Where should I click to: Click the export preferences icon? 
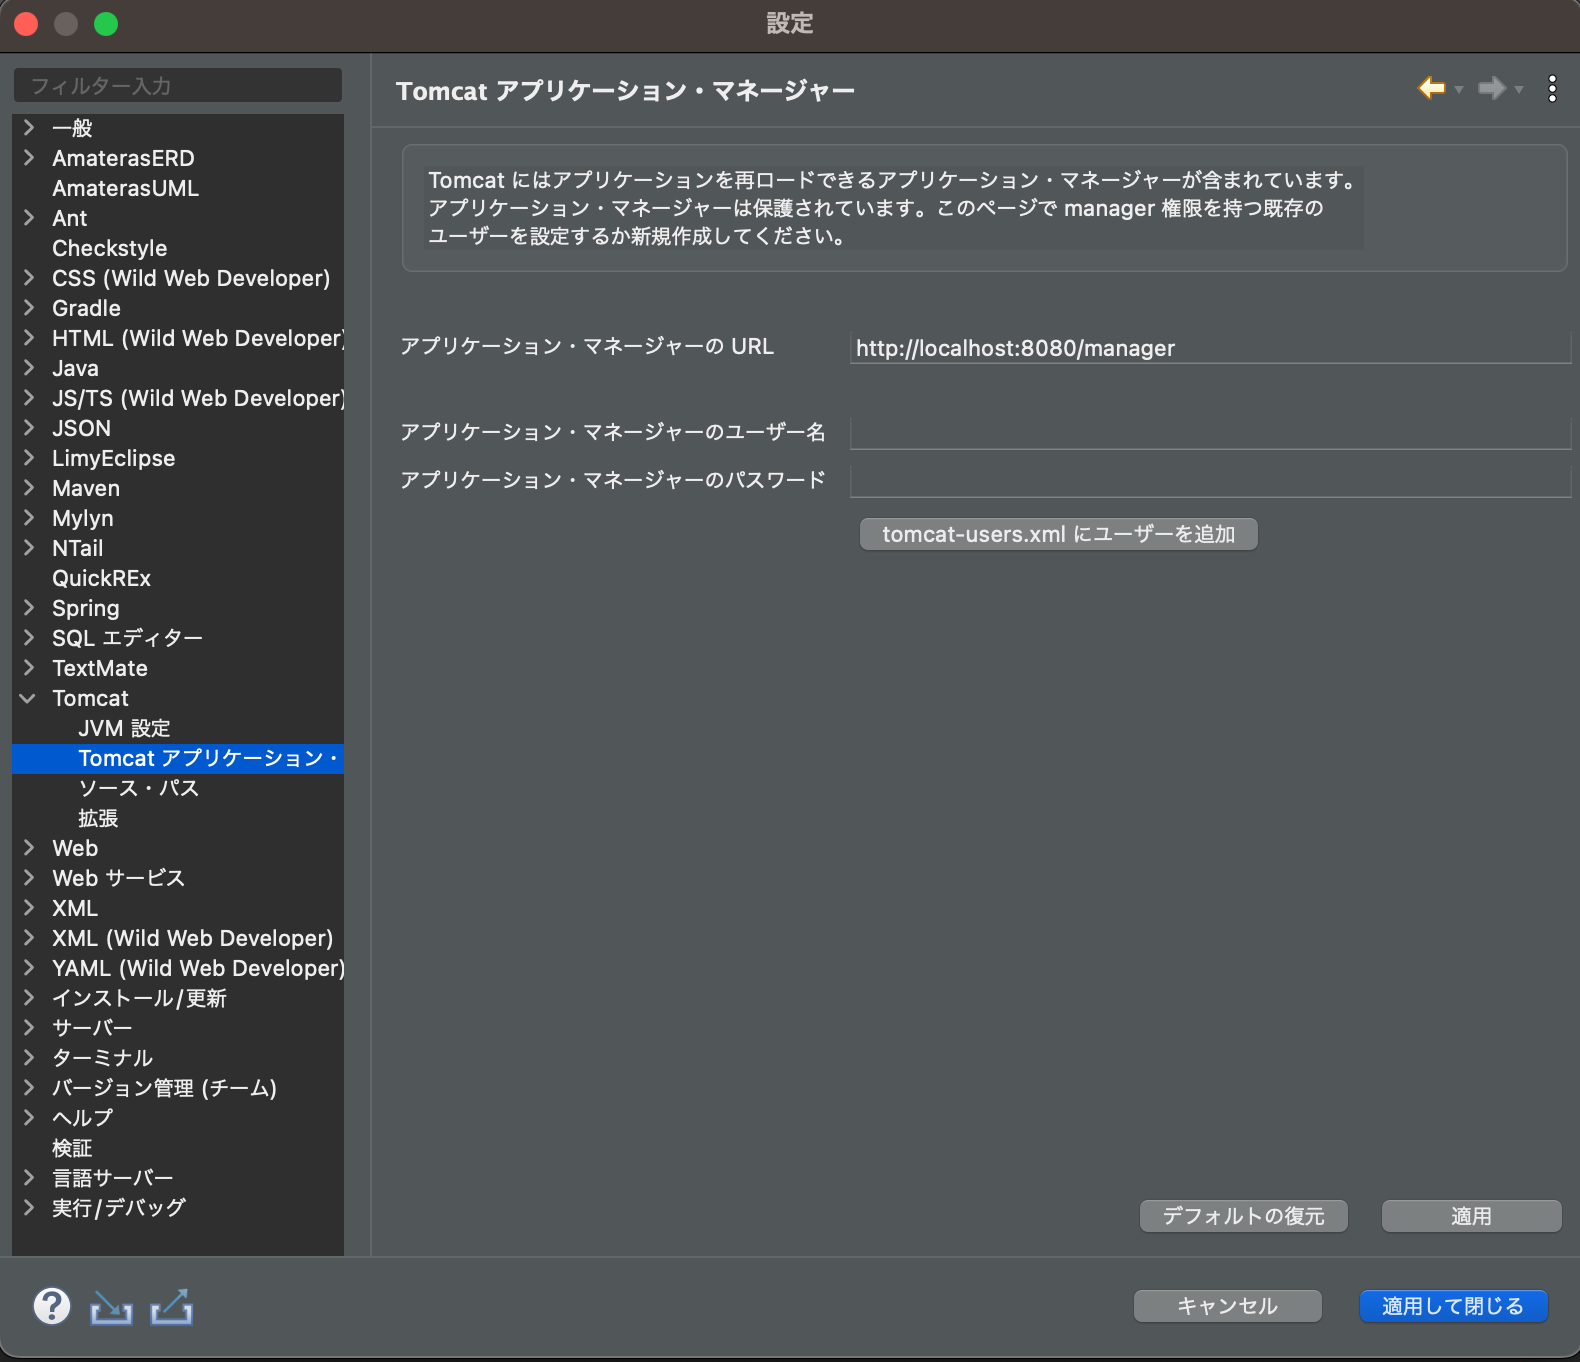(x=171, y=1307)
